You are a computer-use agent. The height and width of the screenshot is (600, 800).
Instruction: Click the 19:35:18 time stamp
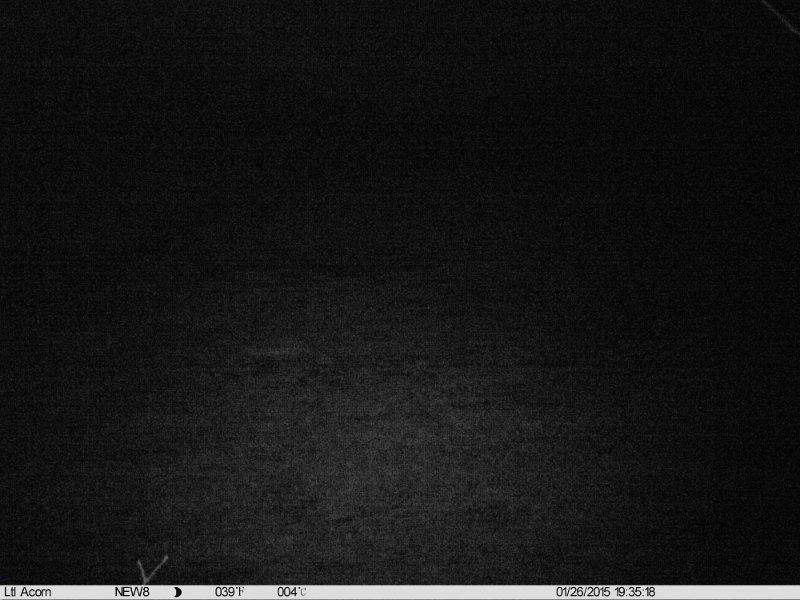point(636,592)
